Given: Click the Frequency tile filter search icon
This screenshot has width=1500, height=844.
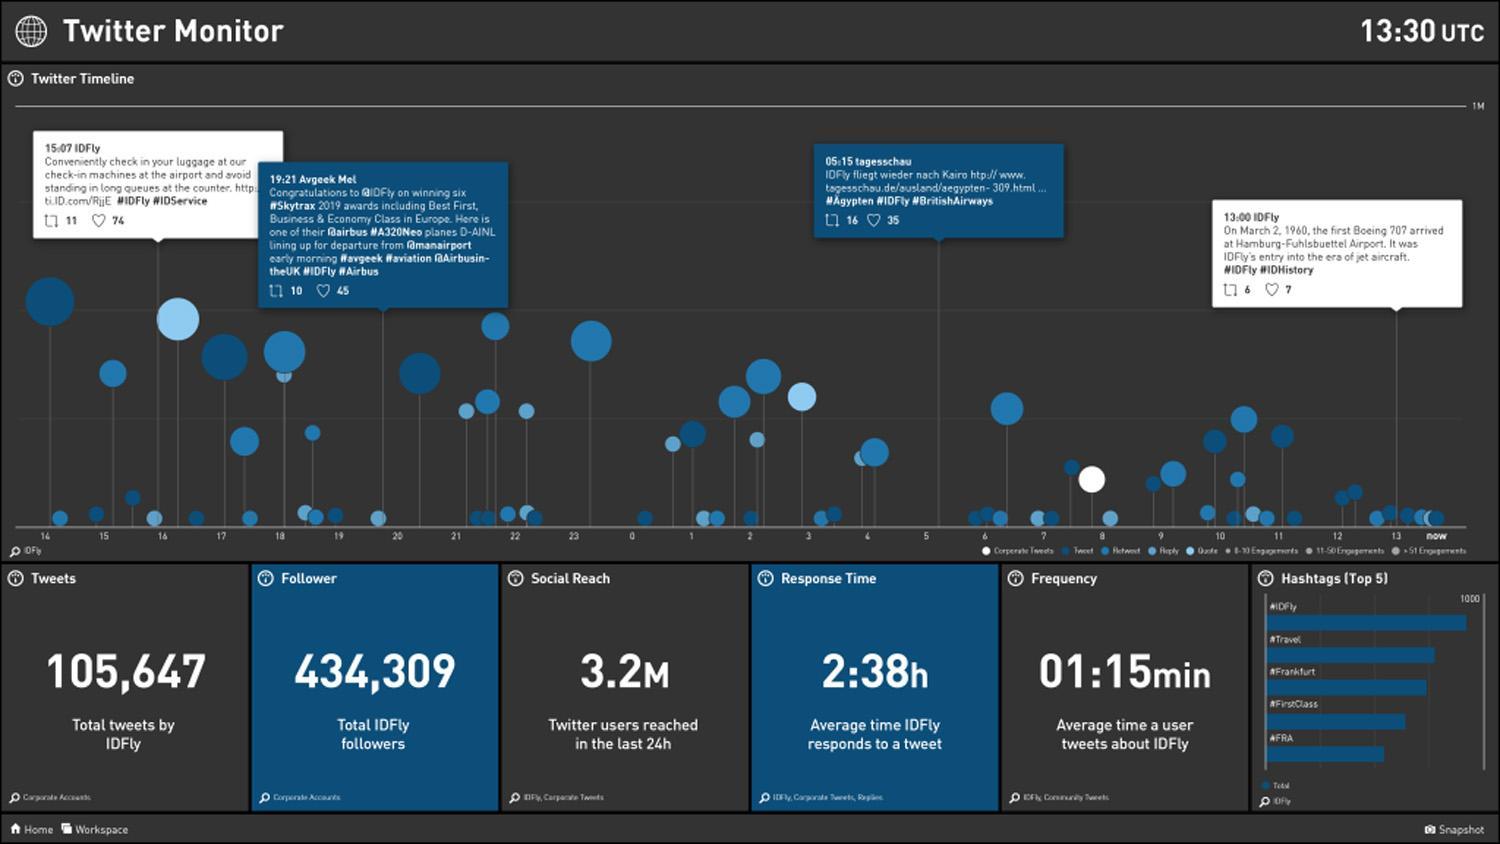Looking at the screenshot, I should [x=1015, y=797].
